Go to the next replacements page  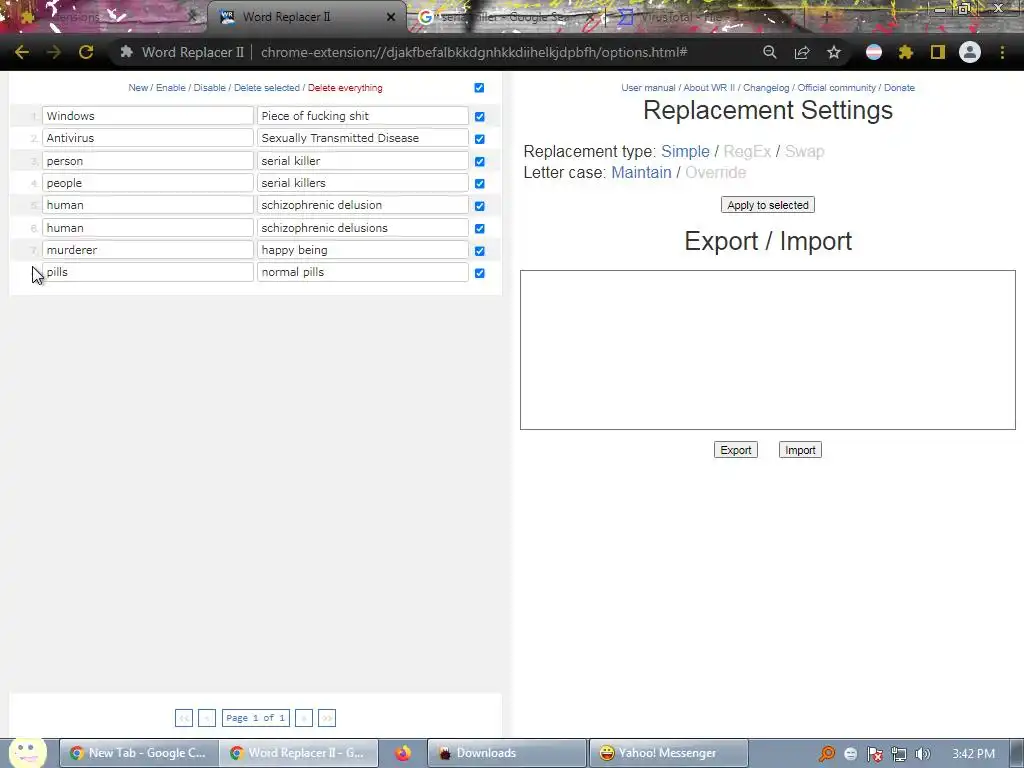[304, 718]
